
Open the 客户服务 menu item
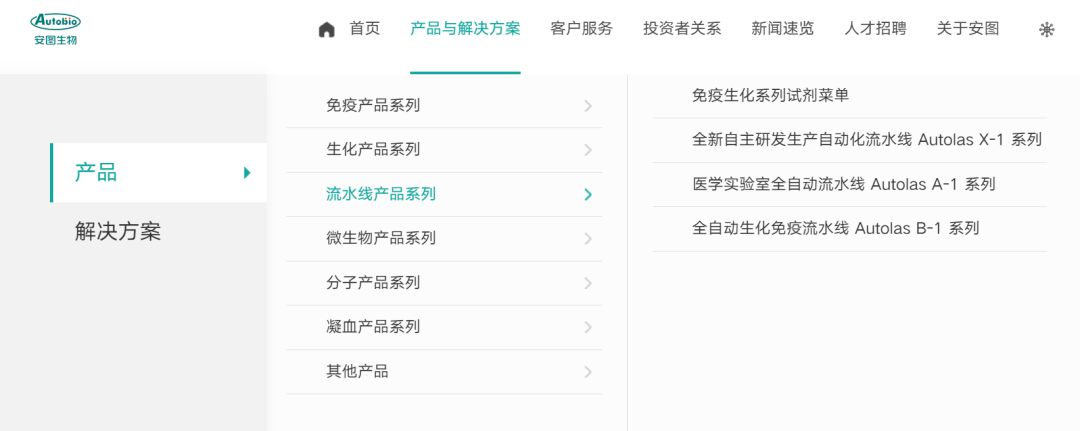pyautogui.click(x=581, y=29)
